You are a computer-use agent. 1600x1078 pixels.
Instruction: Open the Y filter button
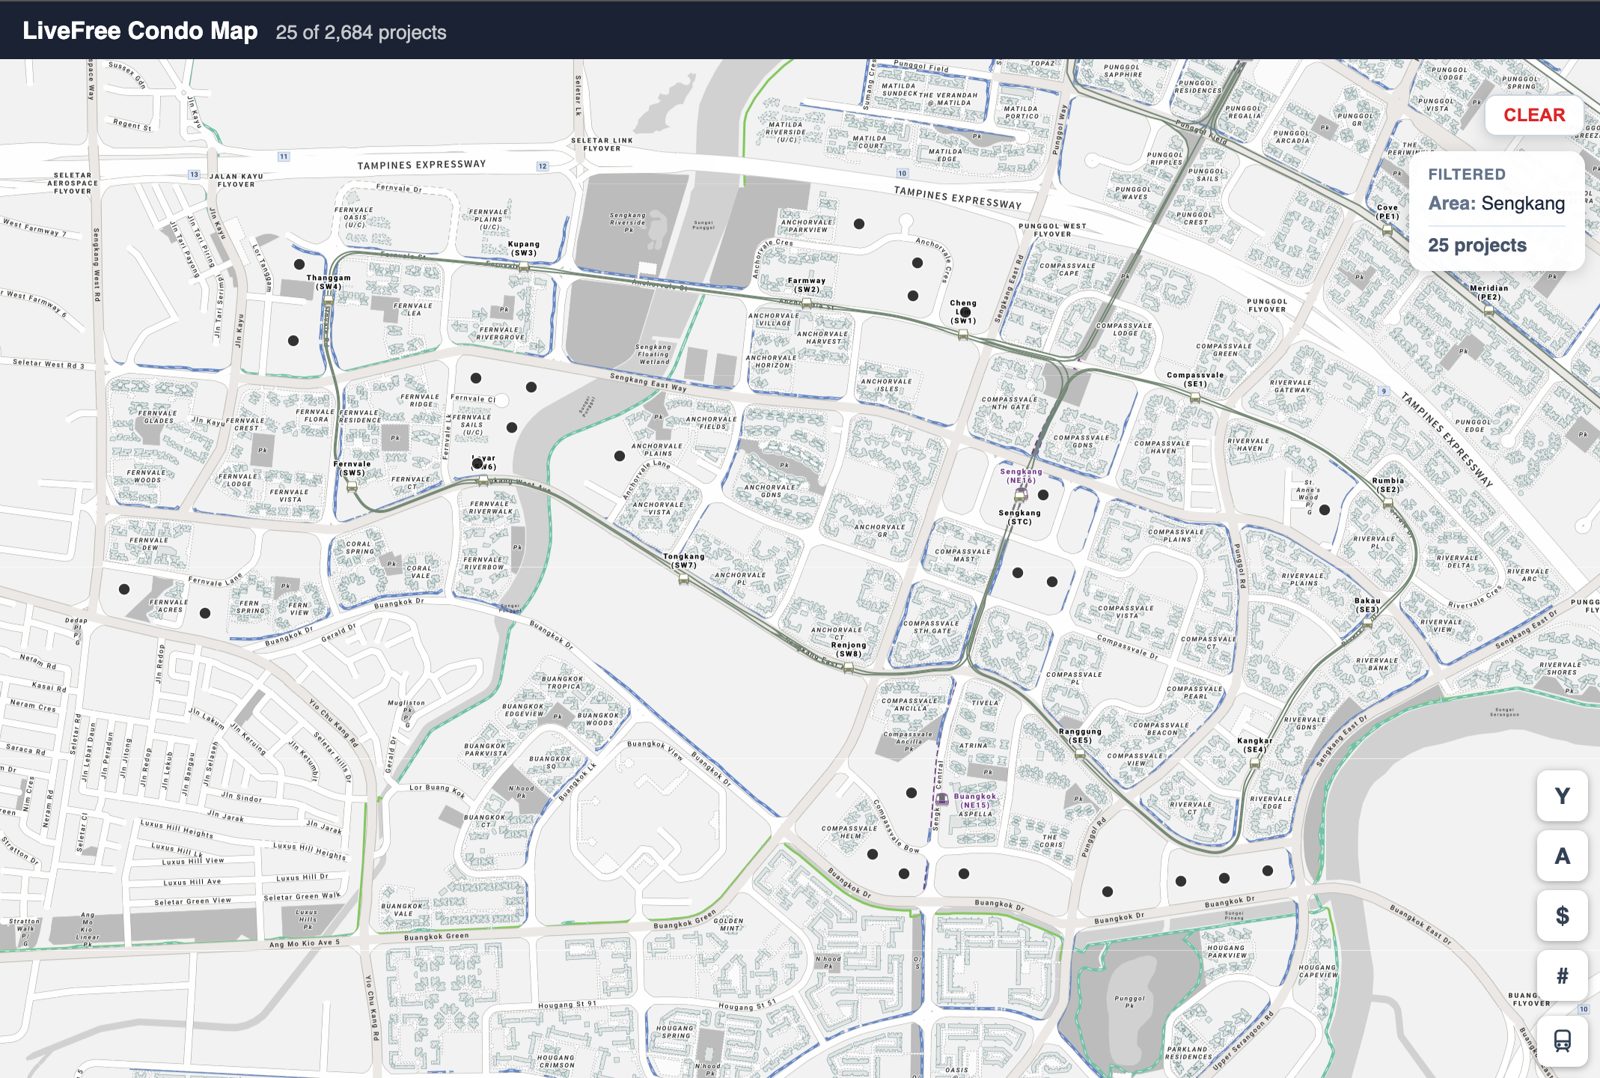[x=1562, y=796]
